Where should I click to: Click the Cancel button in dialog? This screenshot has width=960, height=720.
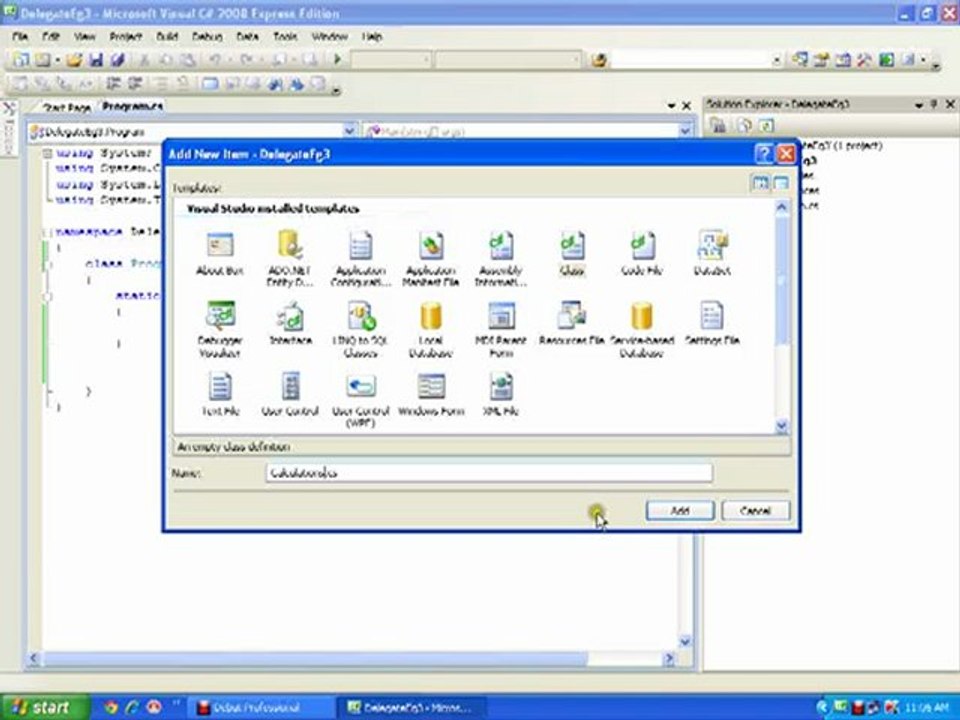pyautogui.click(x=756, y=511)
